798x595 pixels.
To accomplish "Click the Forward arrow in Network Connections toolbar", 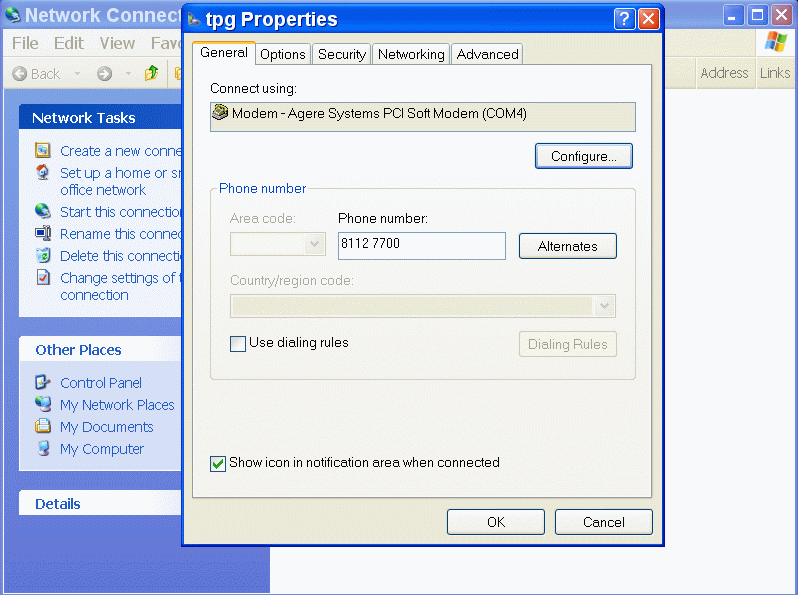I will (104, 74).
